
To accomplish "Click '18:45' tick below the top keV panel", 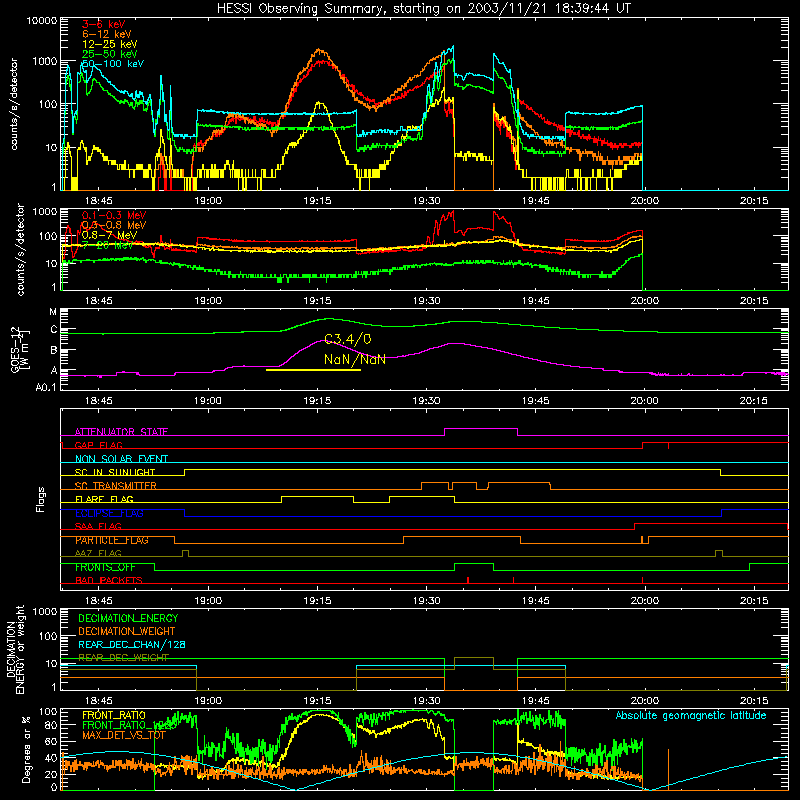I will pos(98,201).
